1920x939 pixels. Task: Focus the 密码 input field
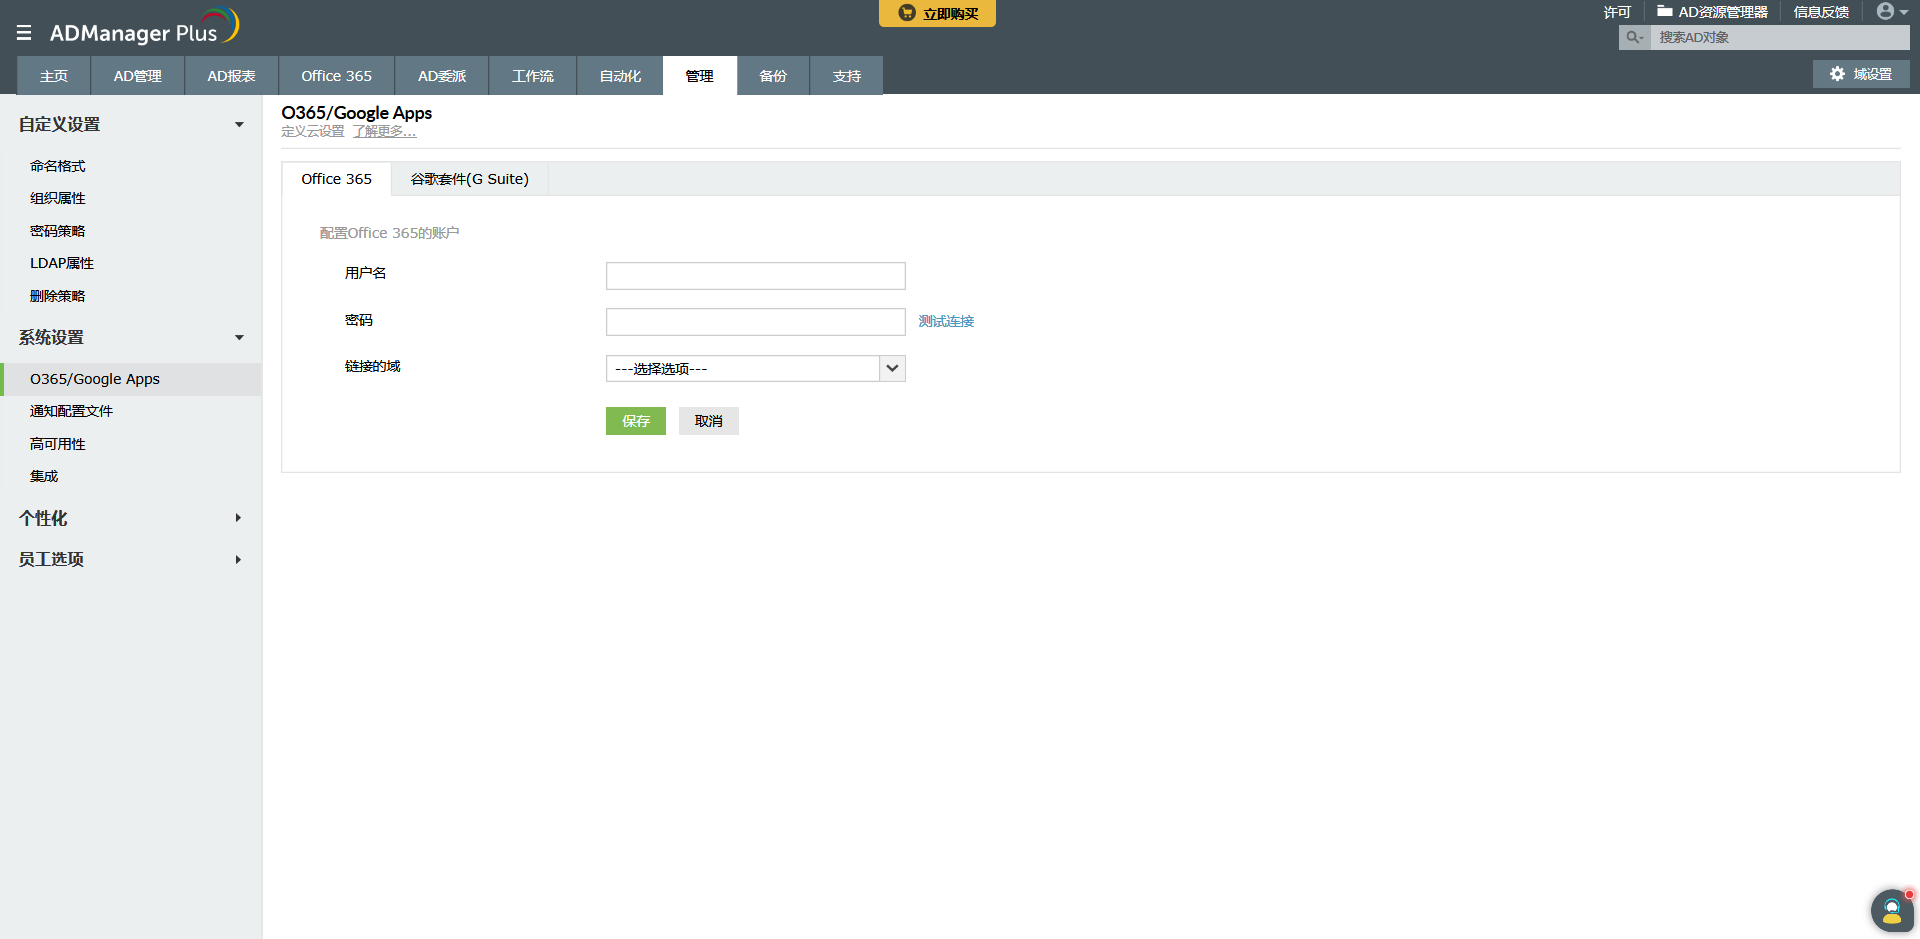tap(756, 322)
